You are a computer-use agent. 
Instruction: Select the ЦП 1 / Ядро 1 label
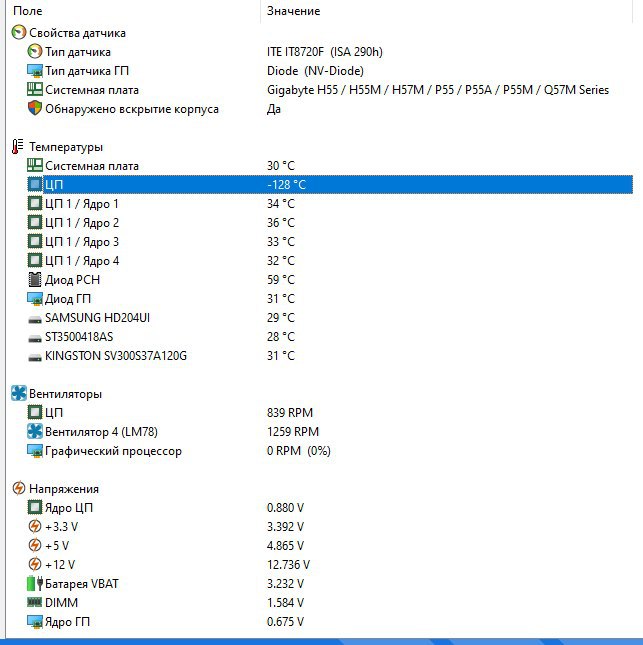(x=81, y=204)
